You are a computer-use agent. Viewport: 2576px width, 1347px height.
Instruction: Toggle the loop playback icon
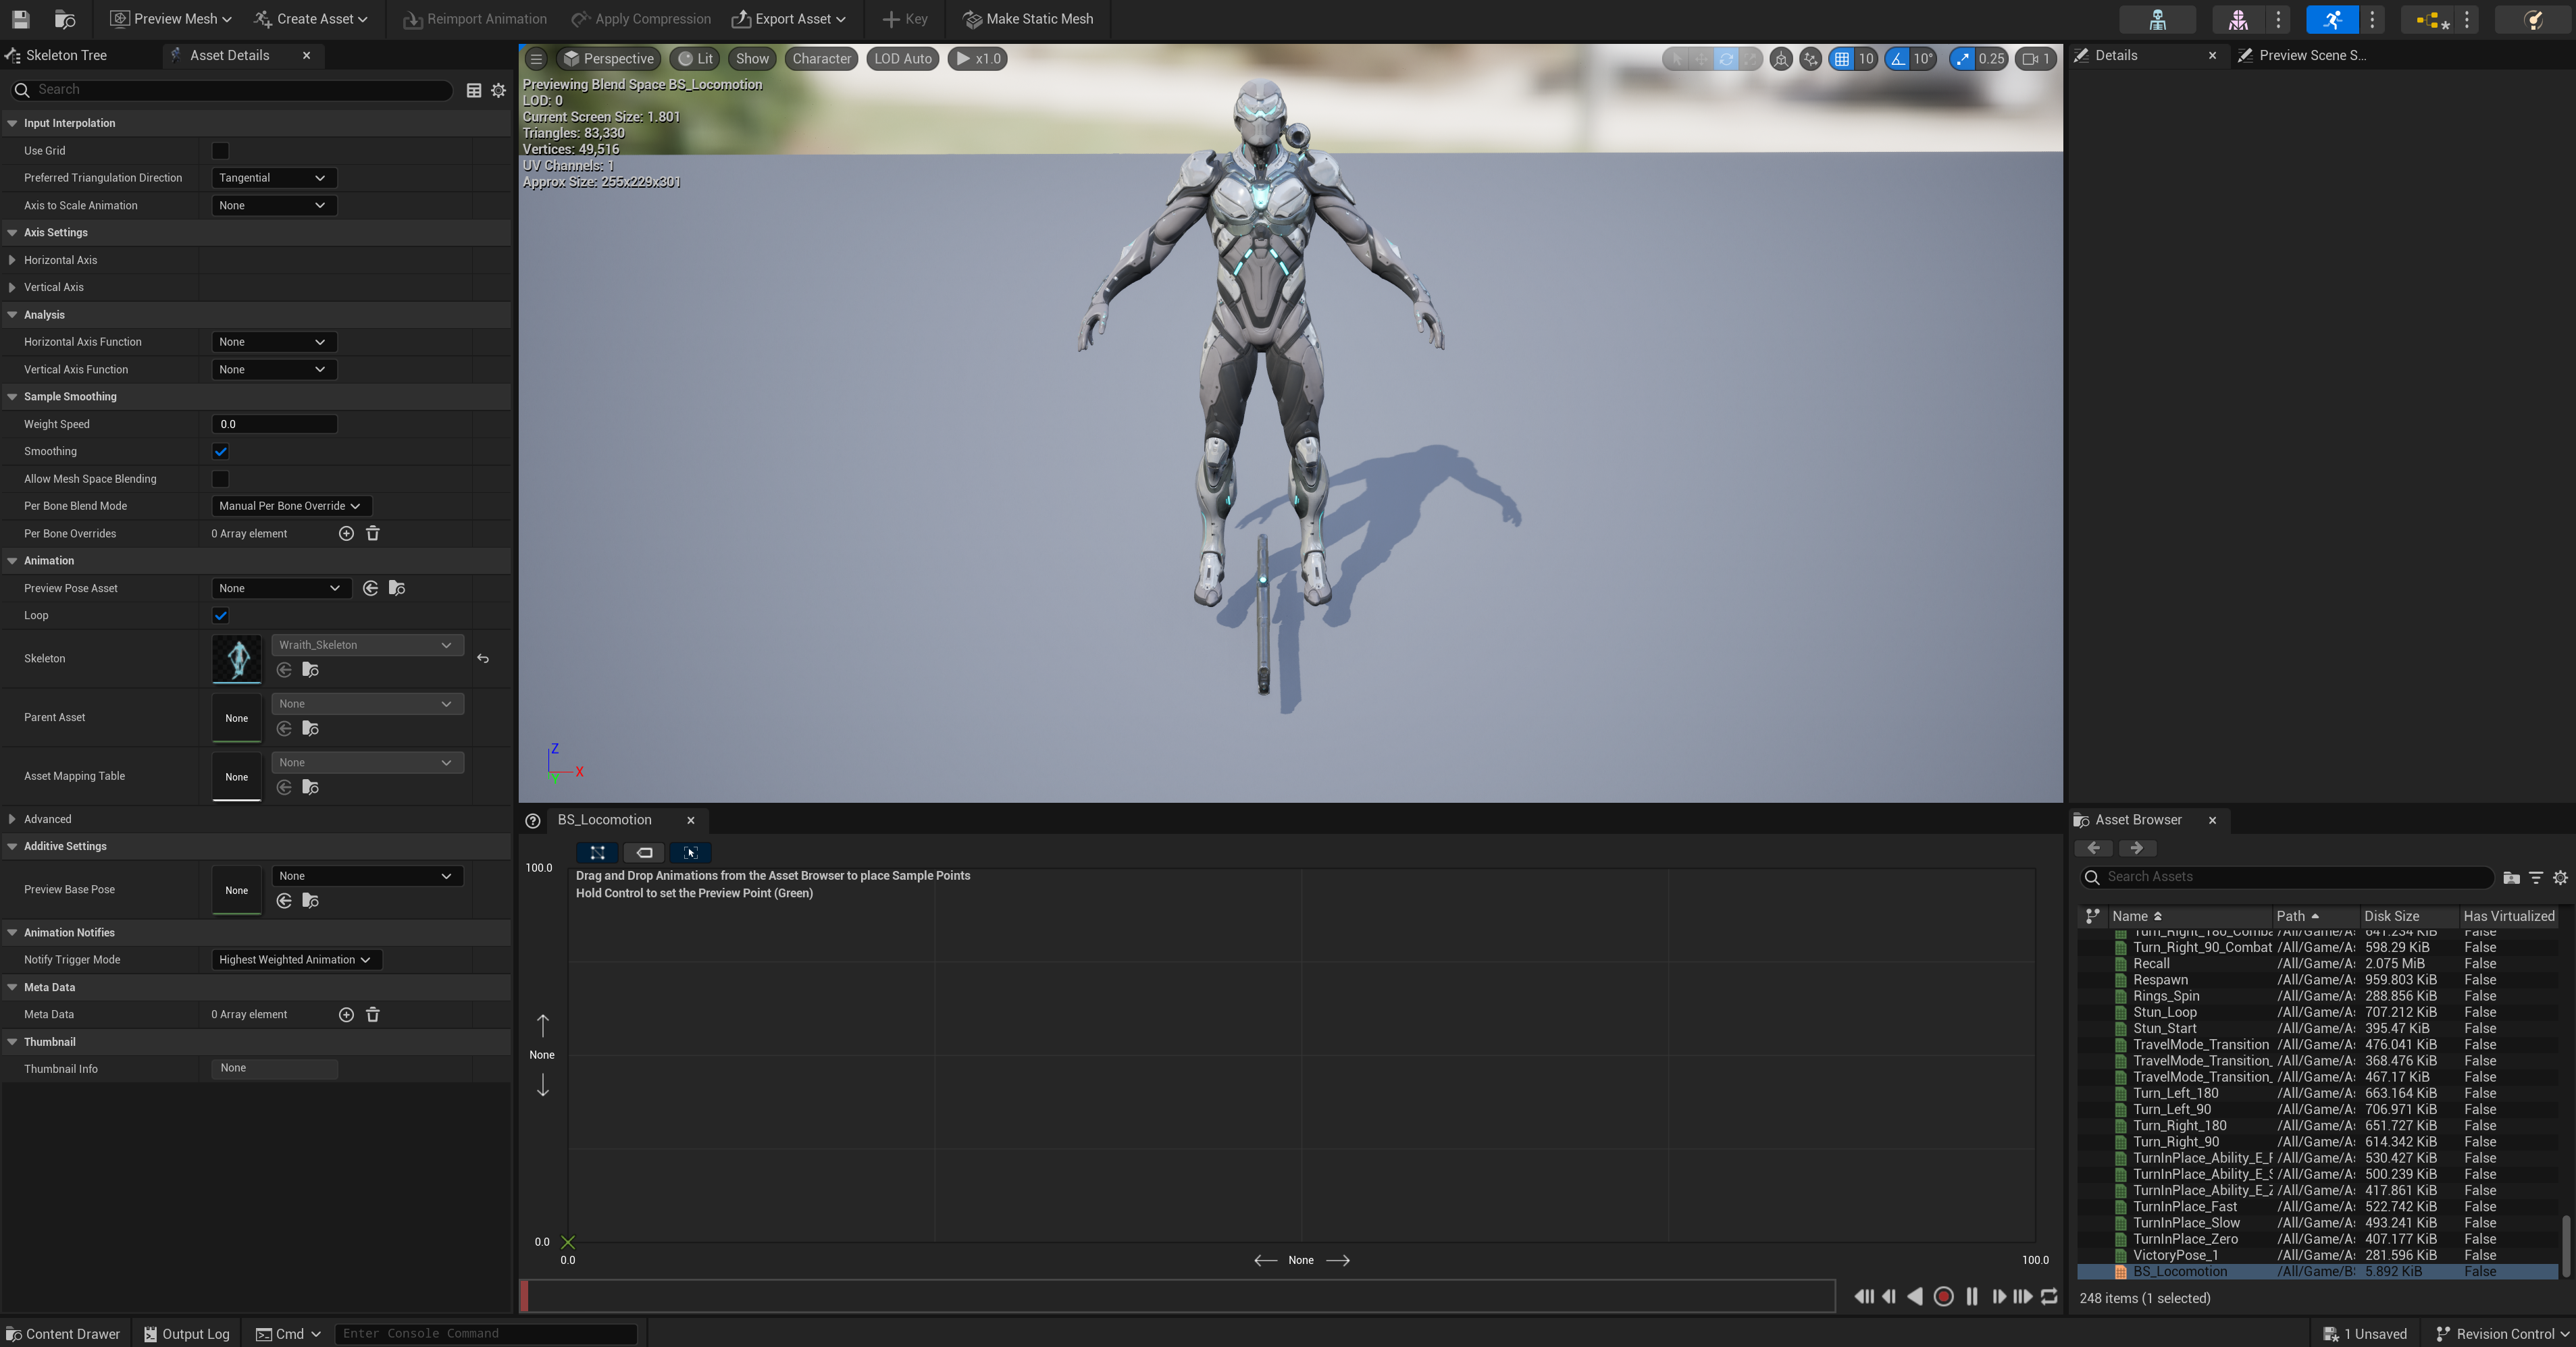[x=2049, y=1296]
